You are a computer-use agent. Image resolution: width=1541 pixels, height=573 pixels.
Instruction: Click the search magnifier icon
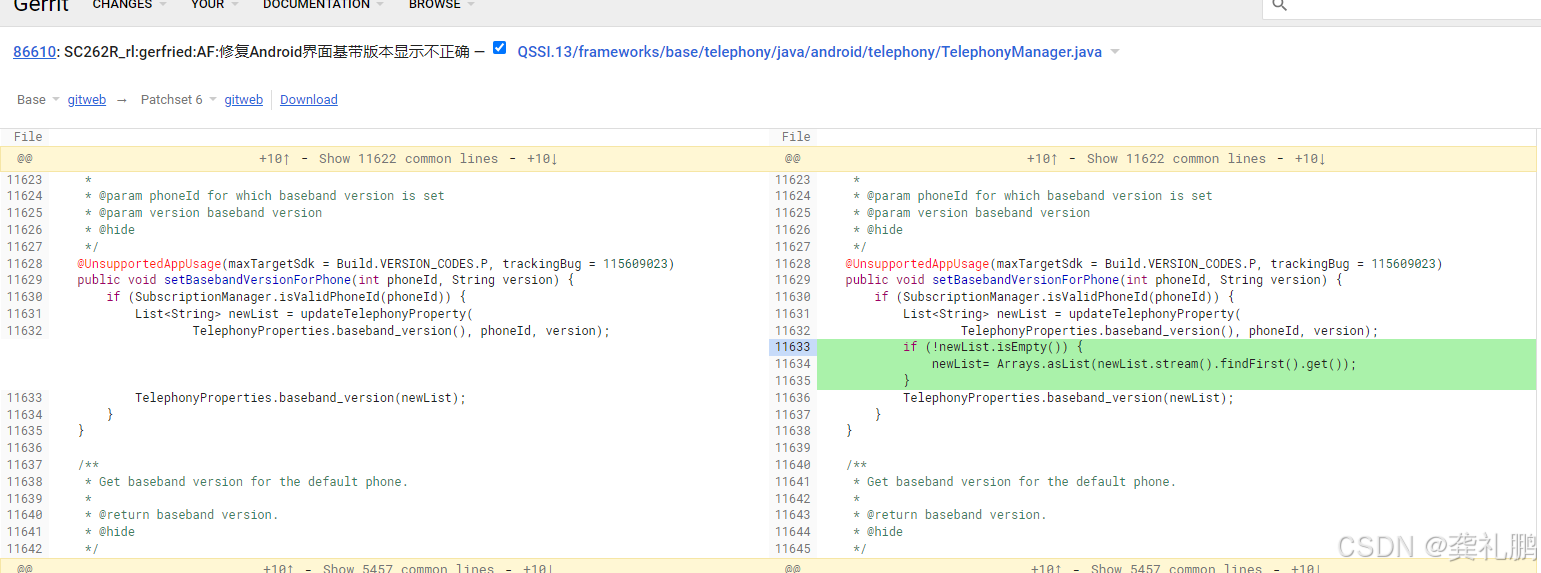(1279, 5)
